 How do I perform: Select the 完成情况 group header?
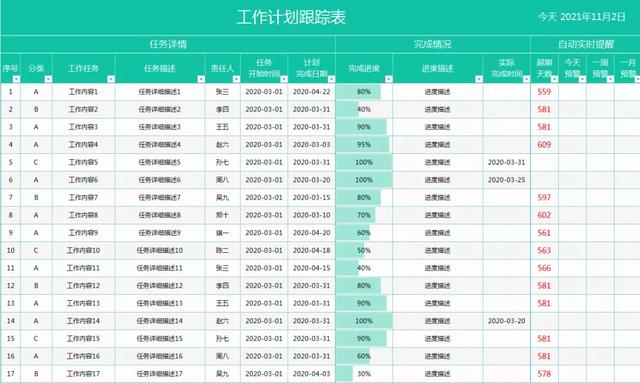point(433,44)
